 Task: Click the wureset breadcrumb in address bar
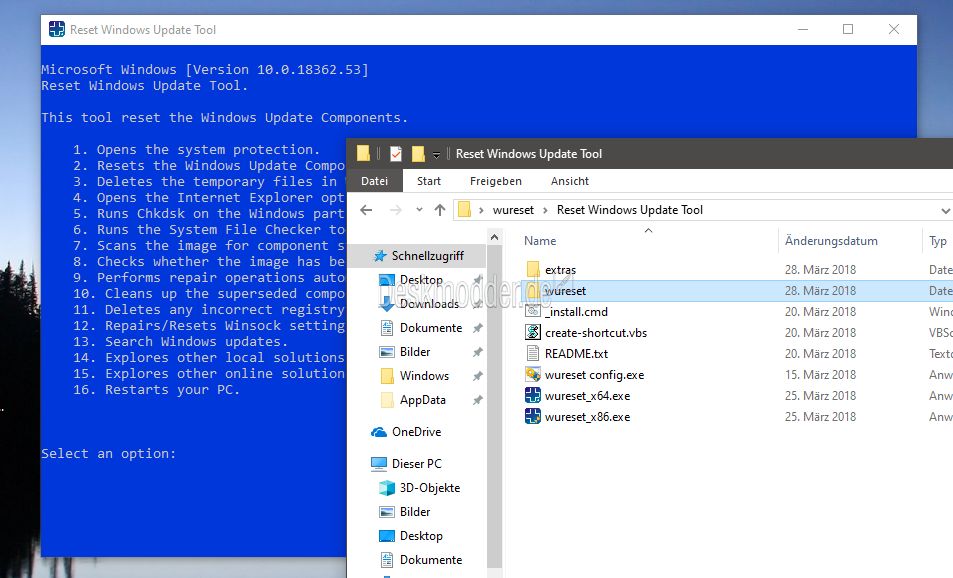click(513, 210)
